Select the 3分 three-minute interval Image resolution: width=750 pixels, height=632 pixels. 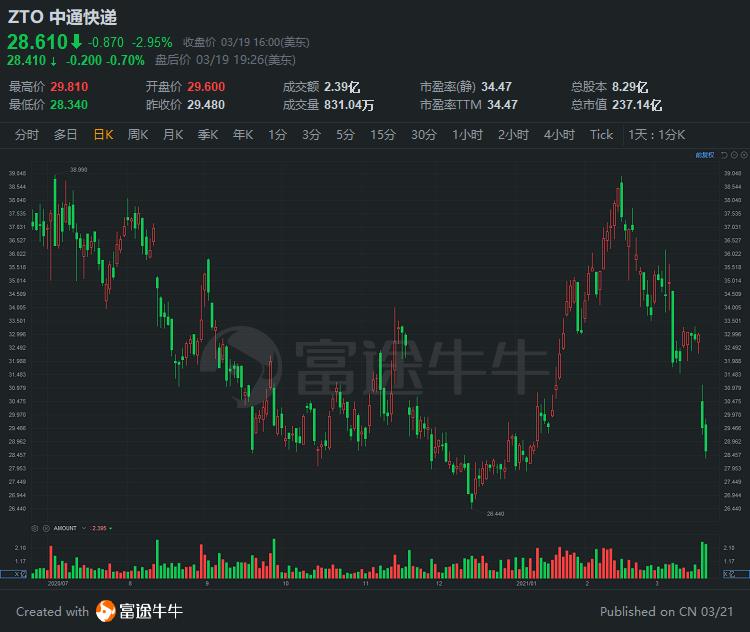311,135
